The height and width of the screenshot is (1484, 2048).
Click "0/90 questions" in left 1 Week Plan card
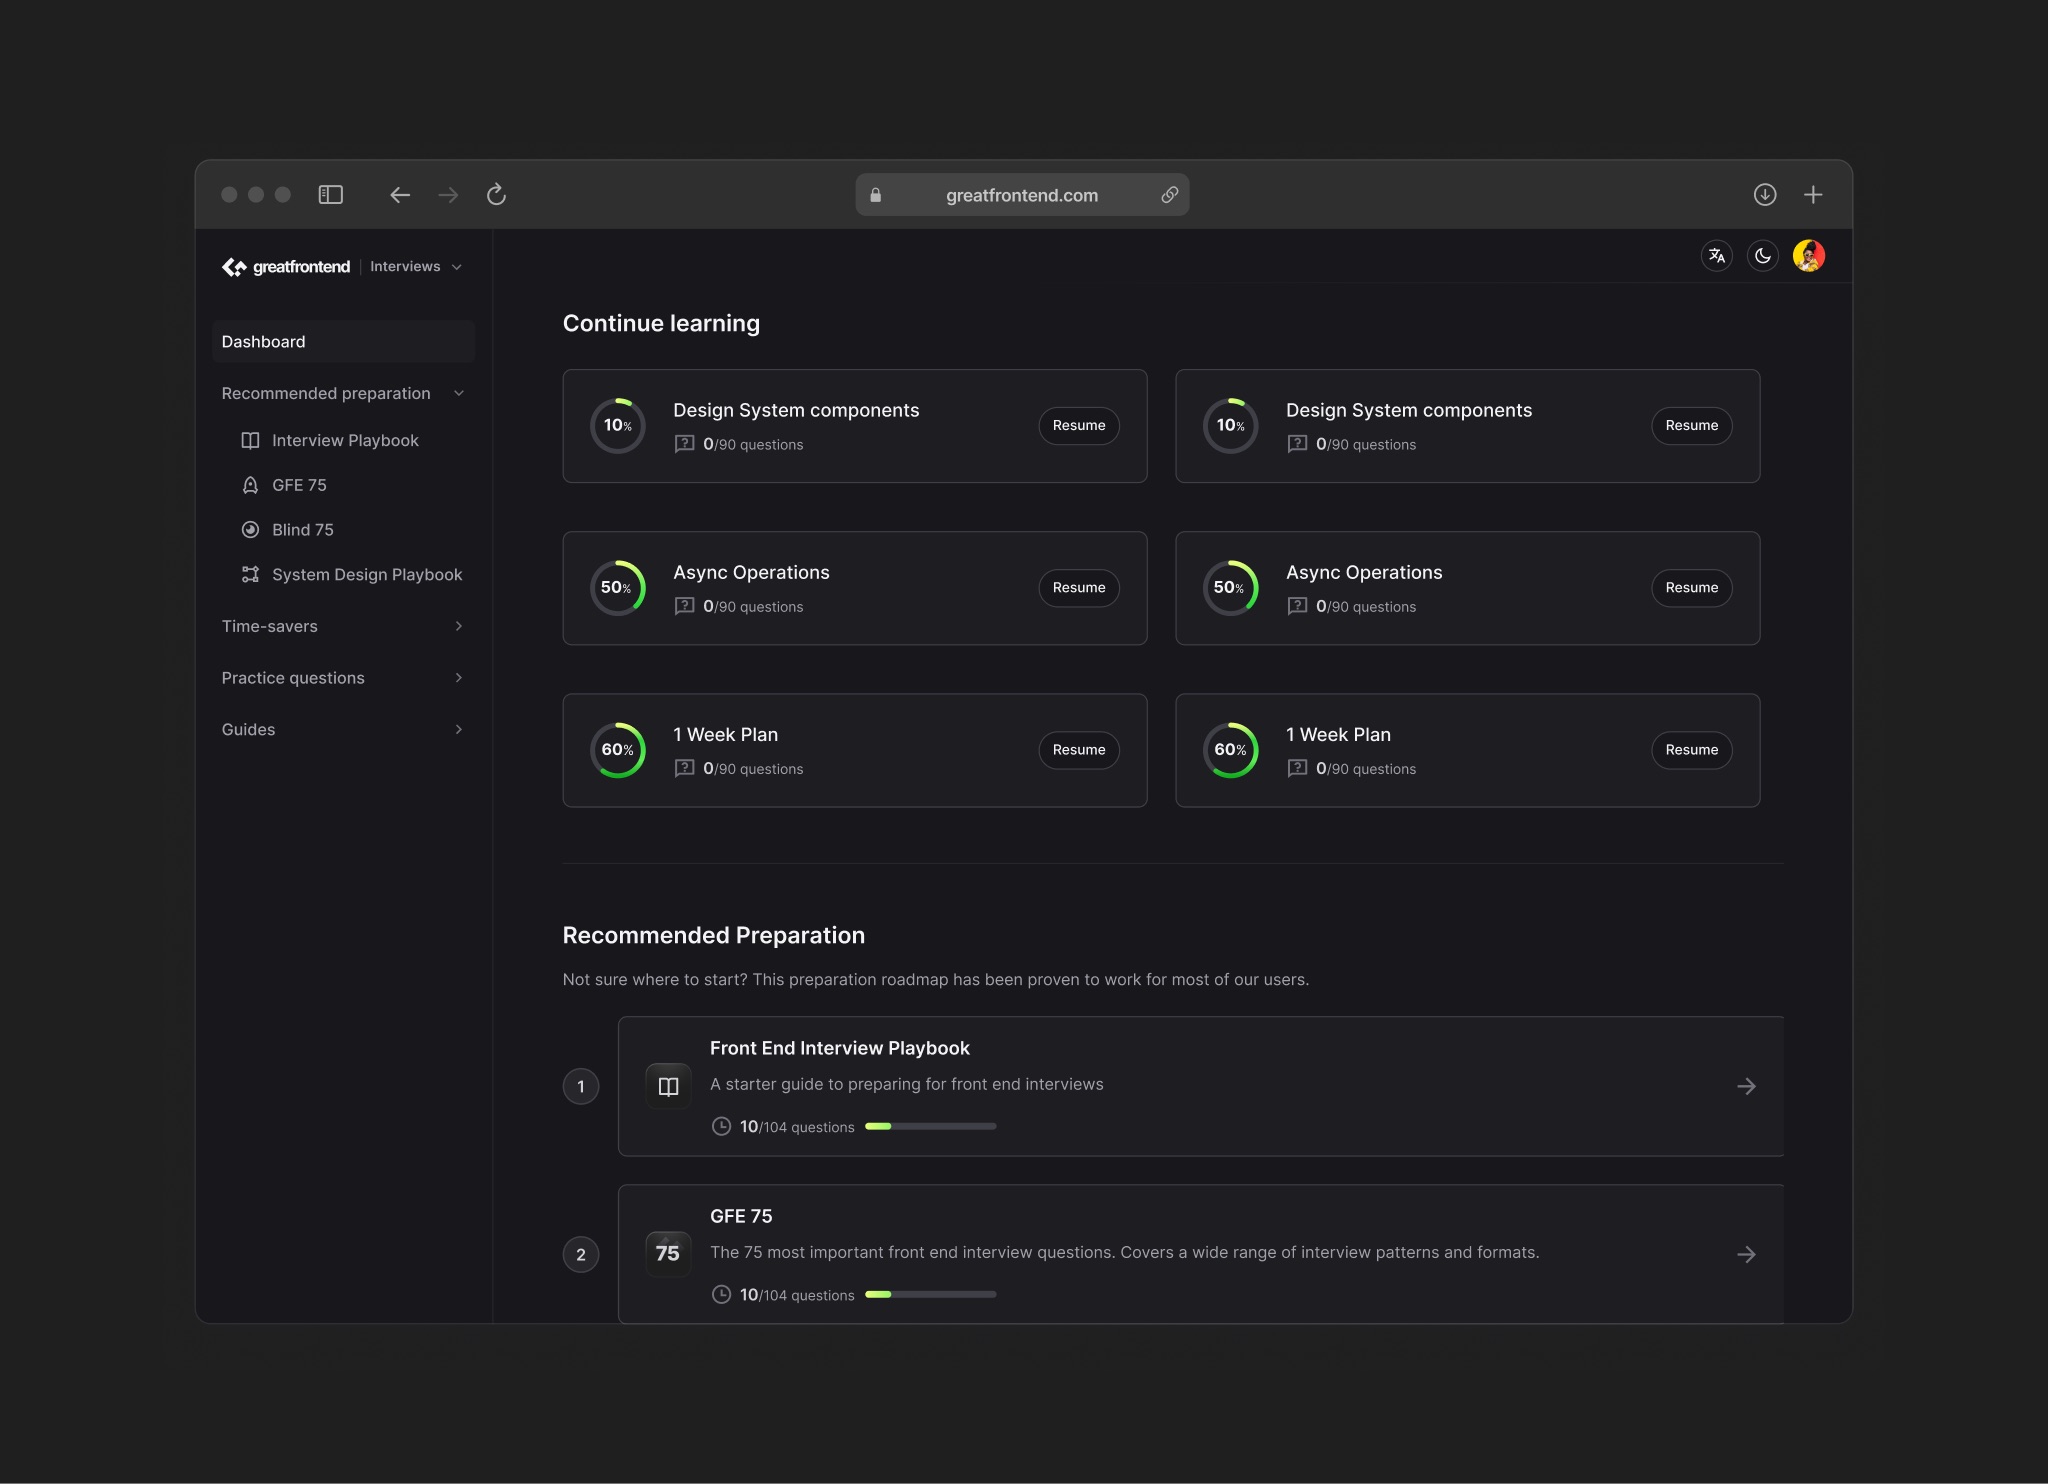(753, 768)
